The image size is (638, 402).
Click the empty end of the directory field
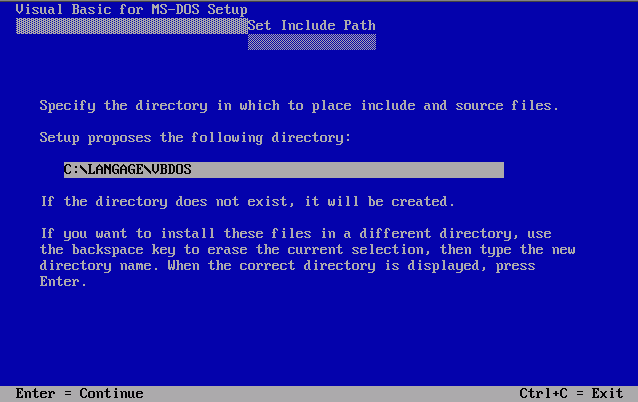(347, 170)
